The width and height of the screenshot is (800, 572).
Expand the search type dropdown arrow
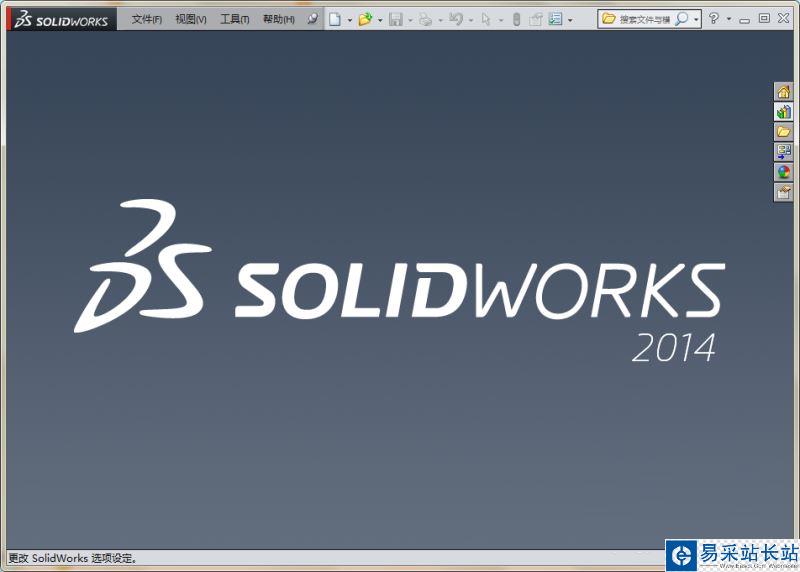(x=696, y=20)
